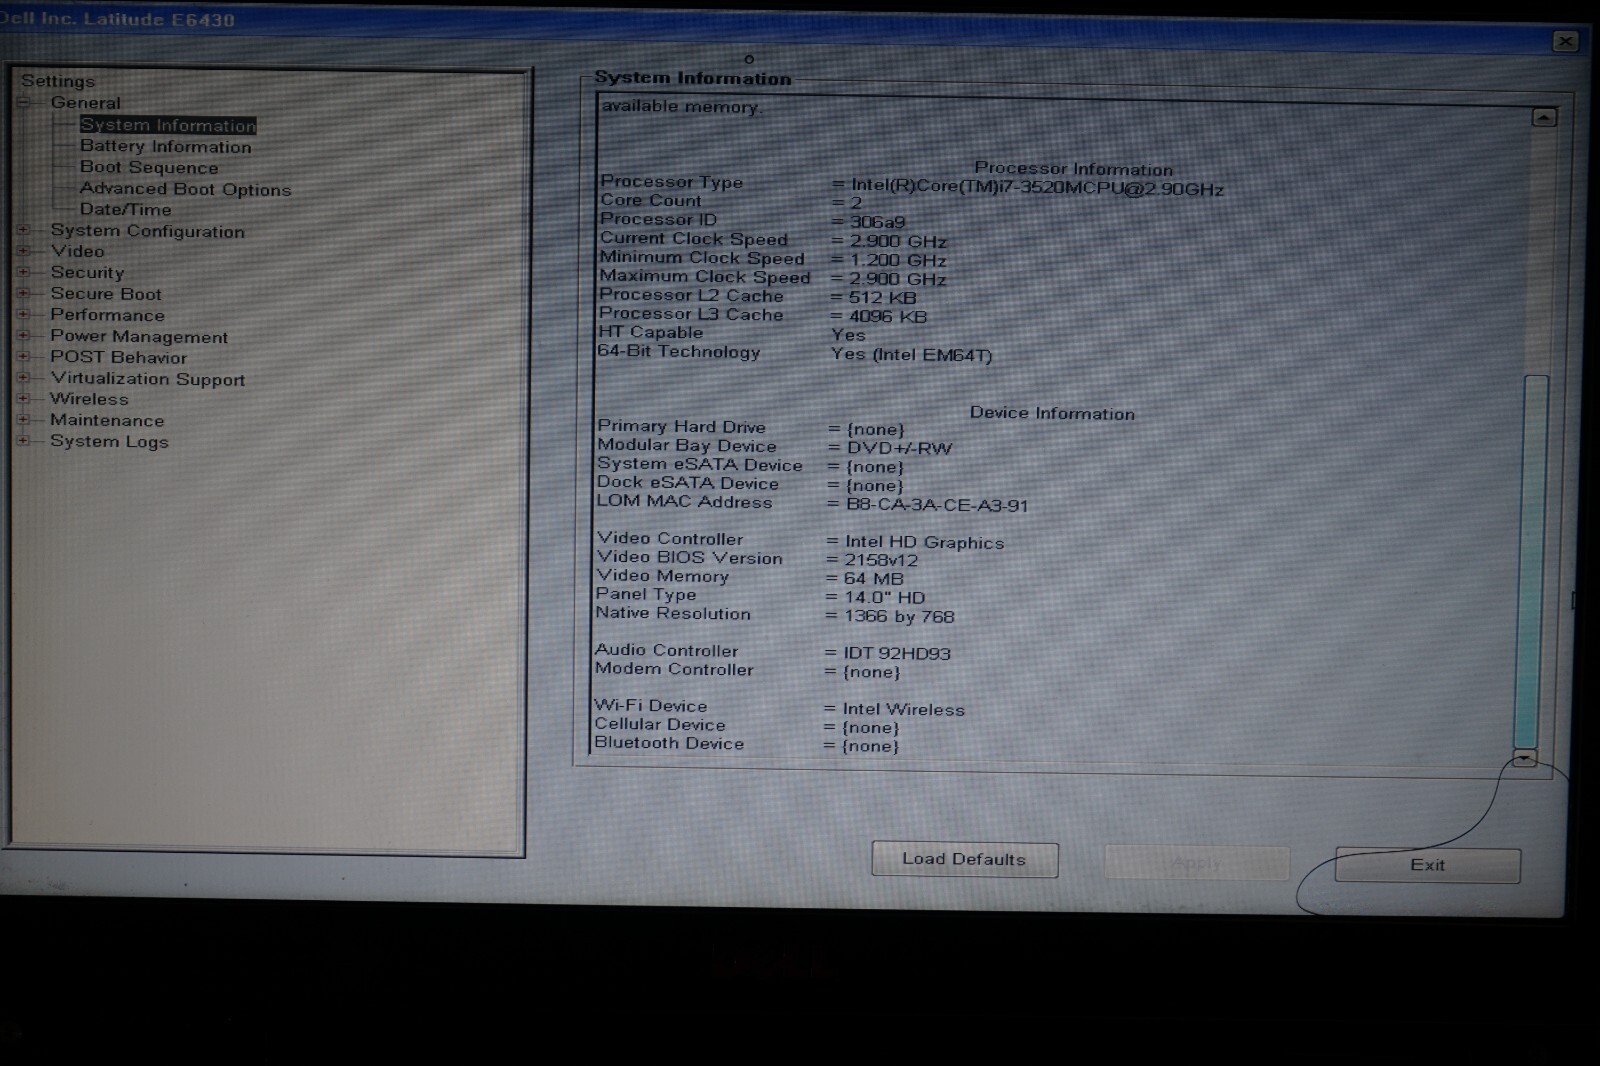Close the BIOS setup window

[1565, 41]
